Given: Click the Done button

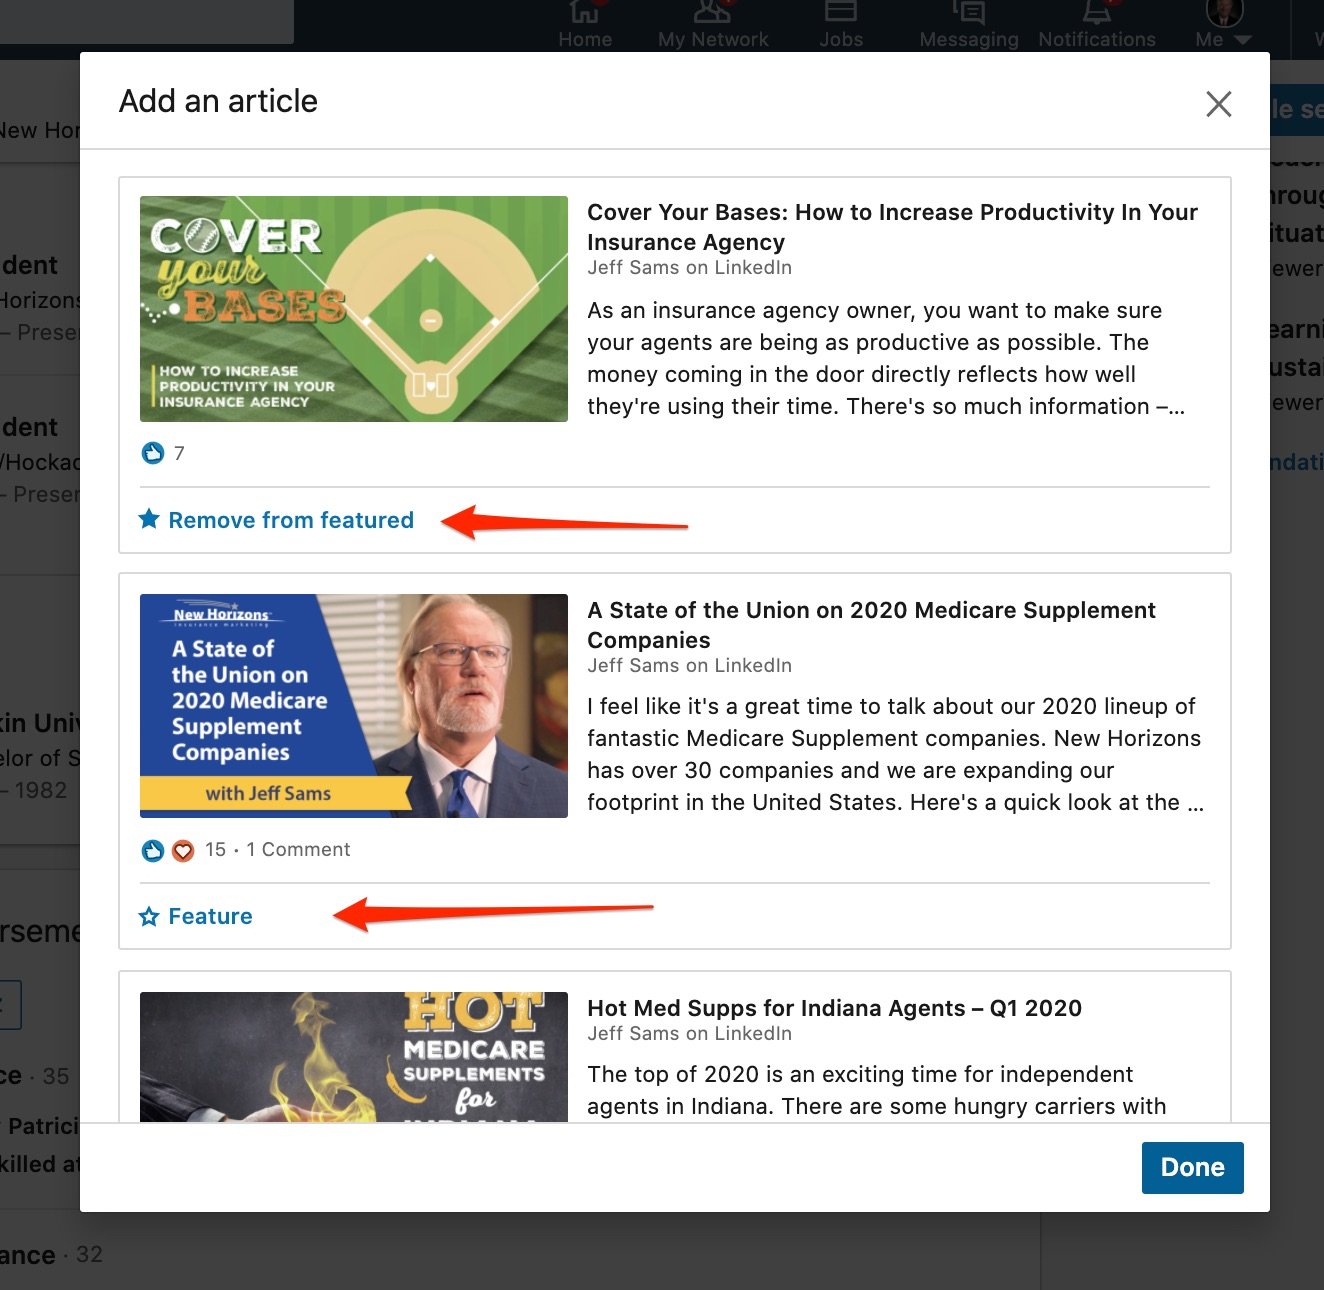Looking at the screenshot, I should [x=1192, y=1167].
